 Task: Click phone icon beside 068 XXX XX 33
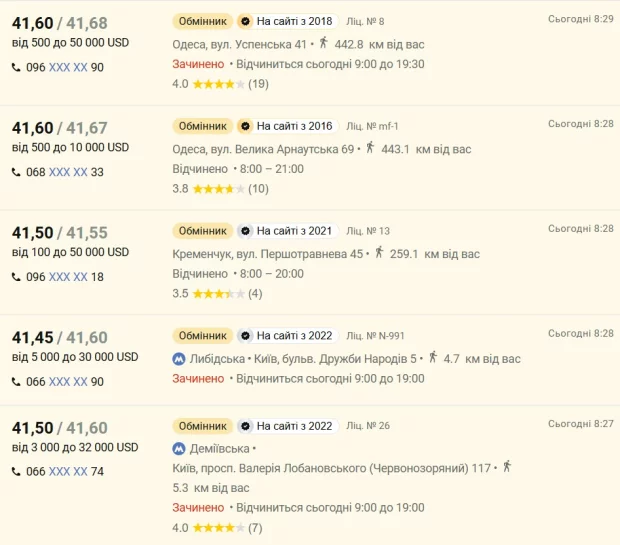click(16, 172)
